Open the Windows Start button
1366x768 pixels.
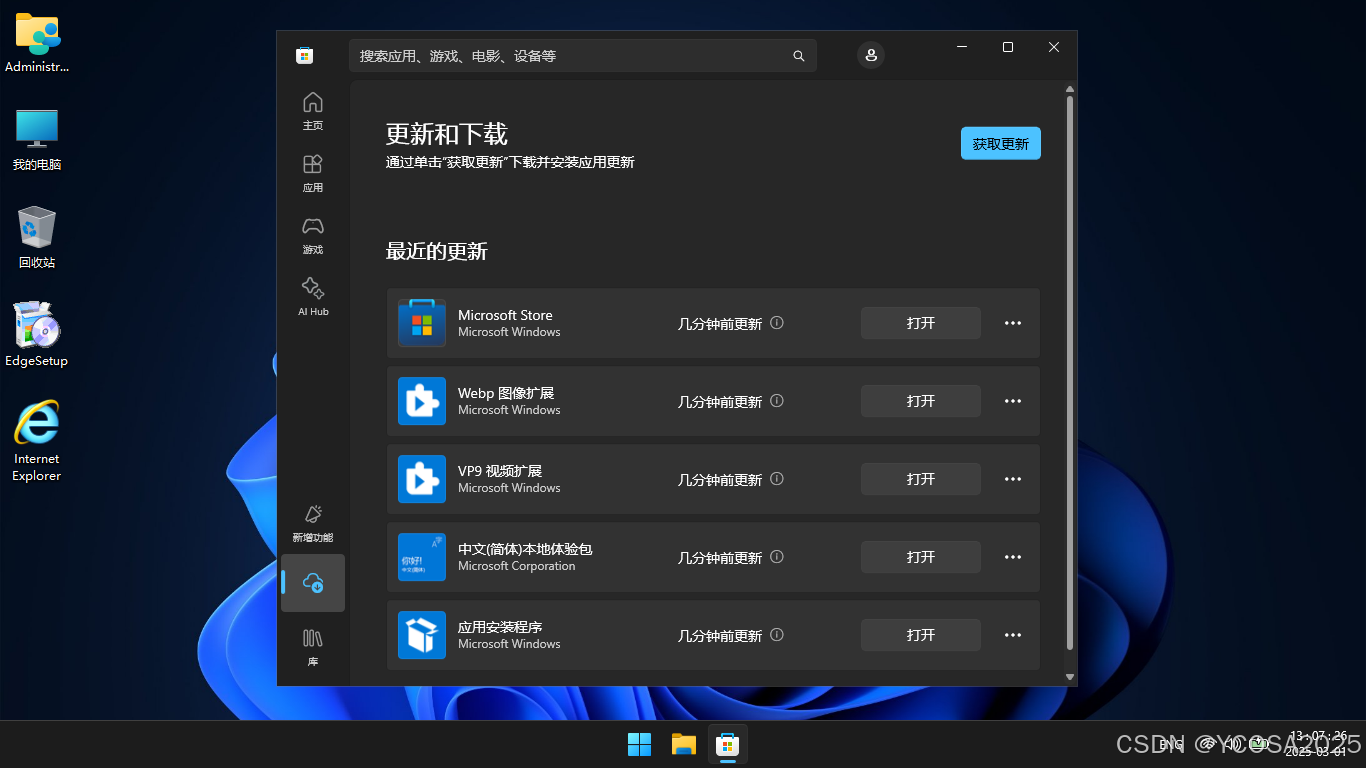pos(640,744)
